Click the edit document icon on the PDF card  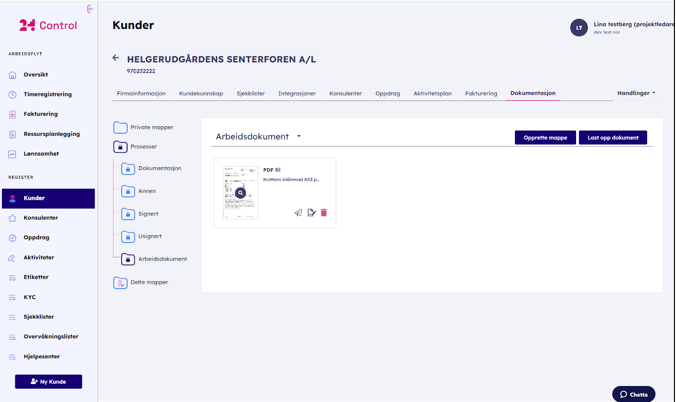coord(311,213)
